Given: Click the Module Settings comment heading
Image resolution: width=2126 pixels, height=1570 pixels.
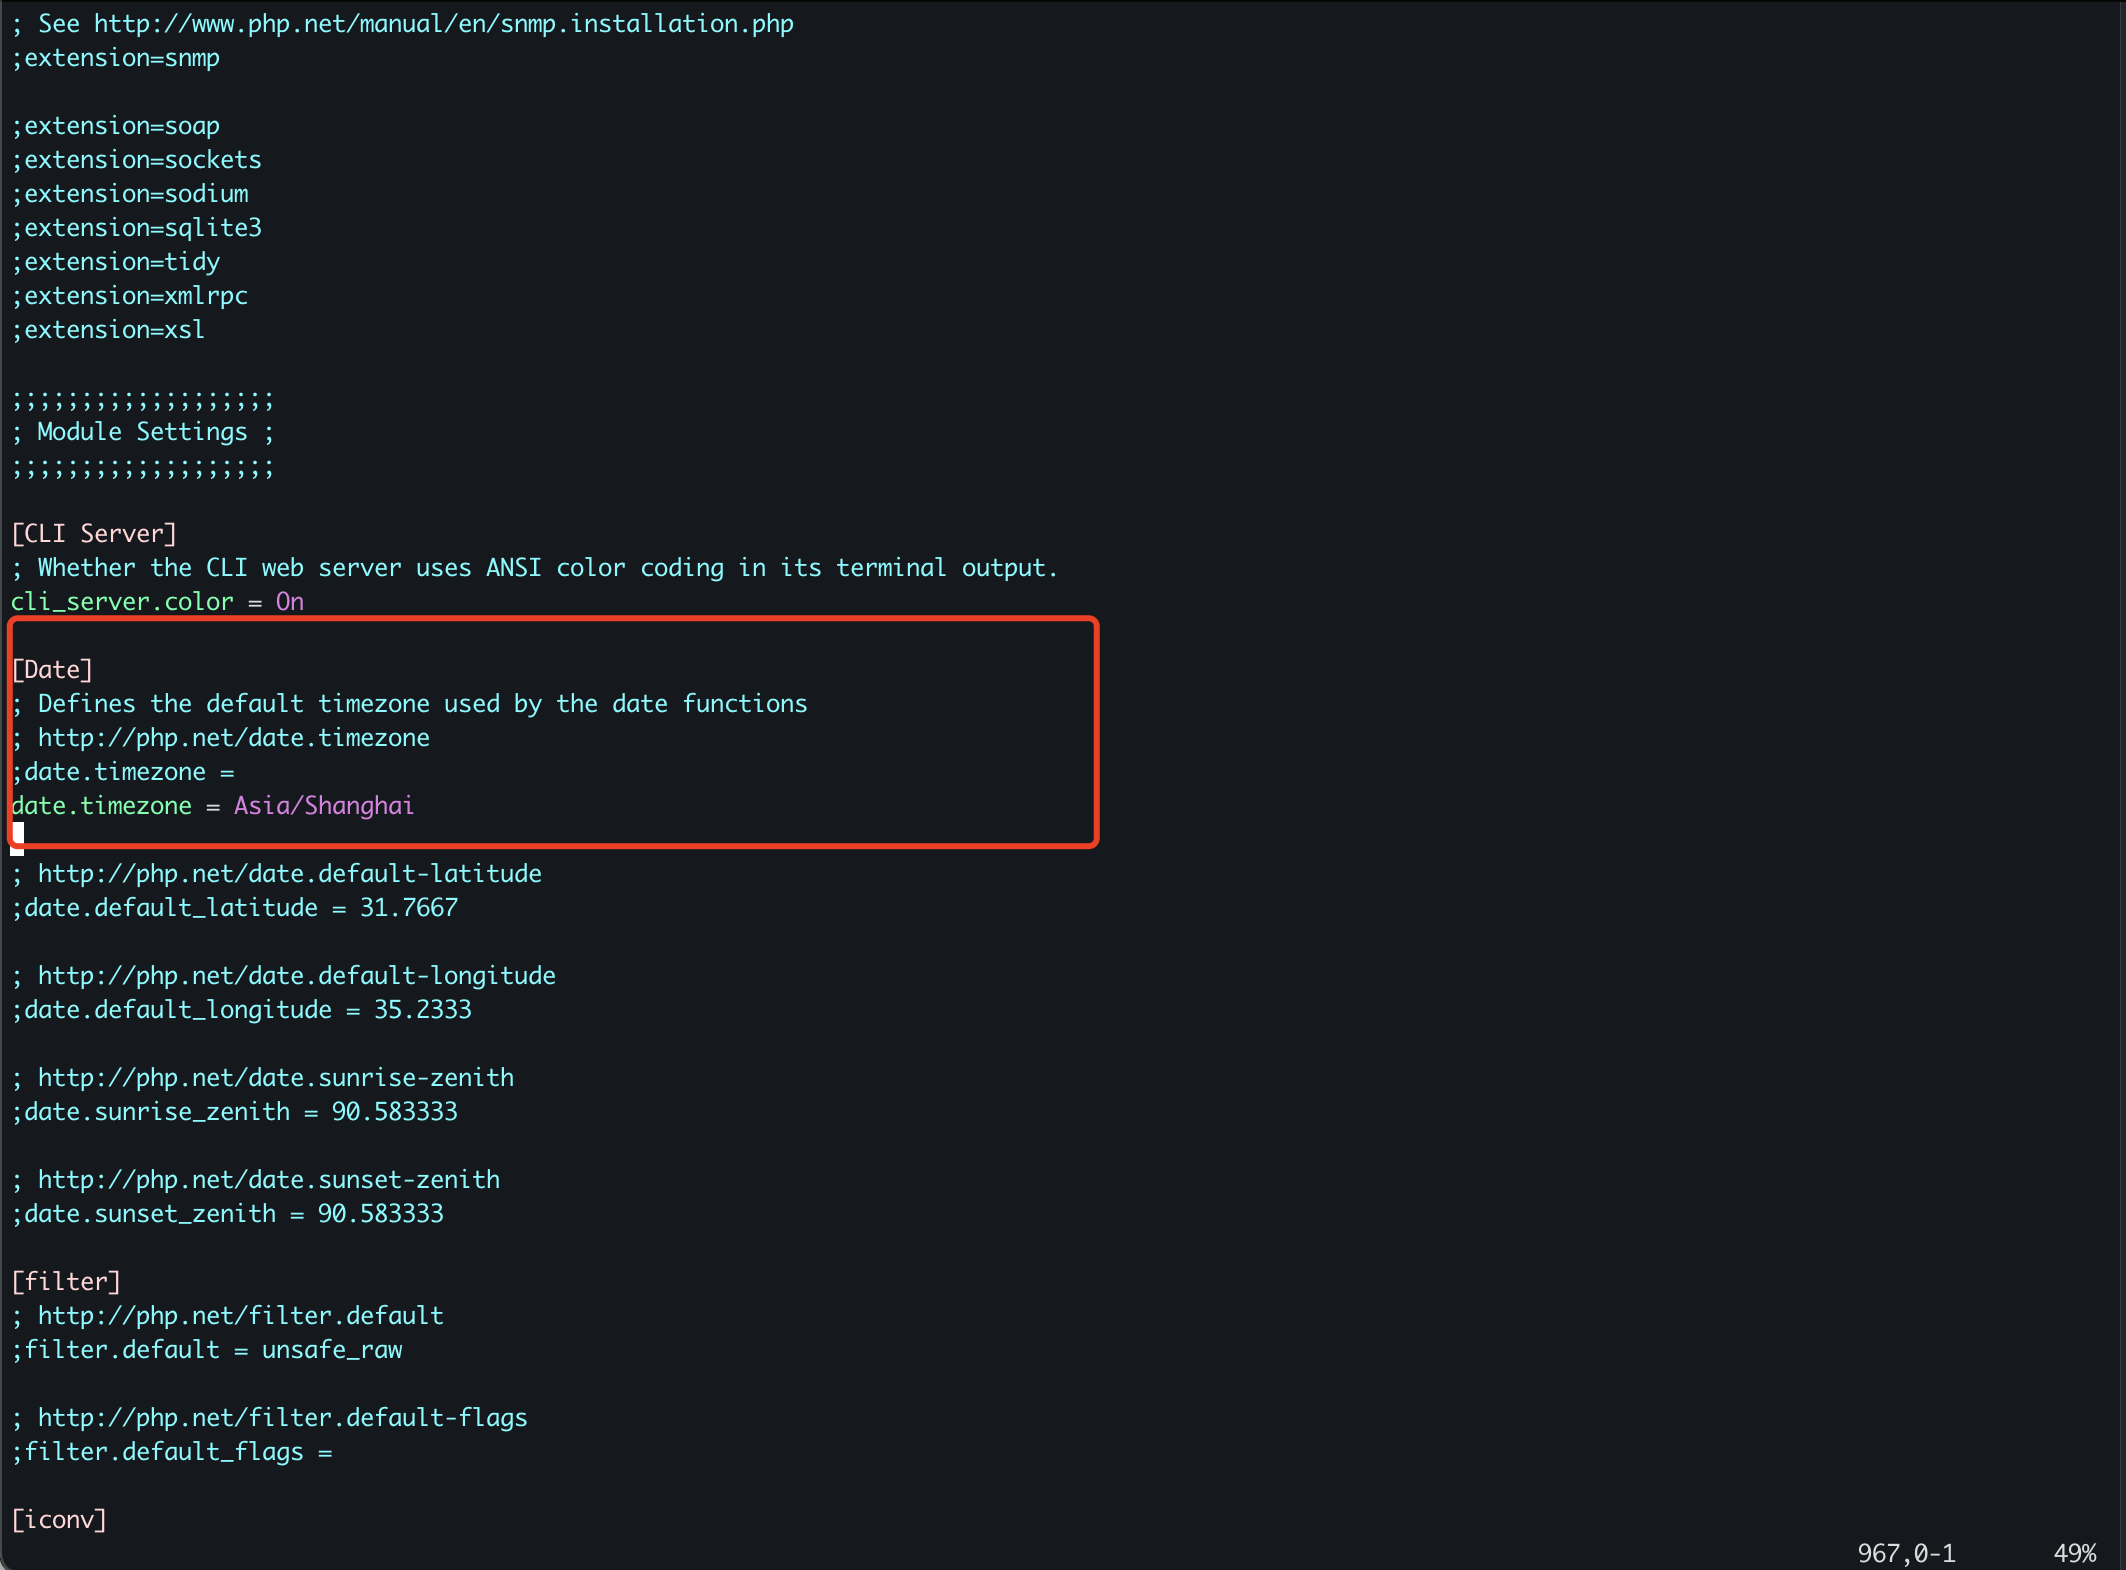Looking at the screenshot, I should [142, 432].
